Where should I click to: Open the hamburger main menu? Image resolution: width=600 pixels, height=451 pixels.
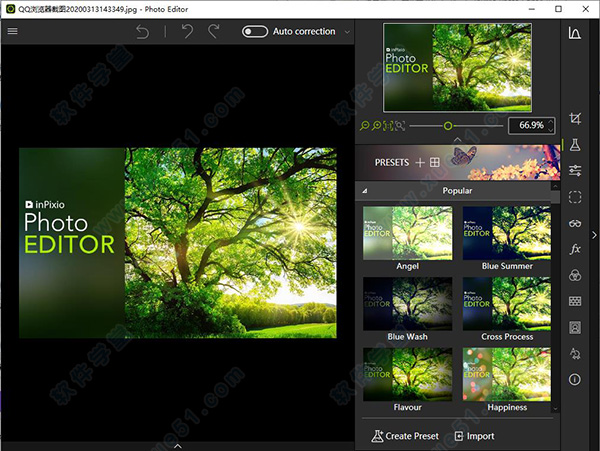coord(12,31)
